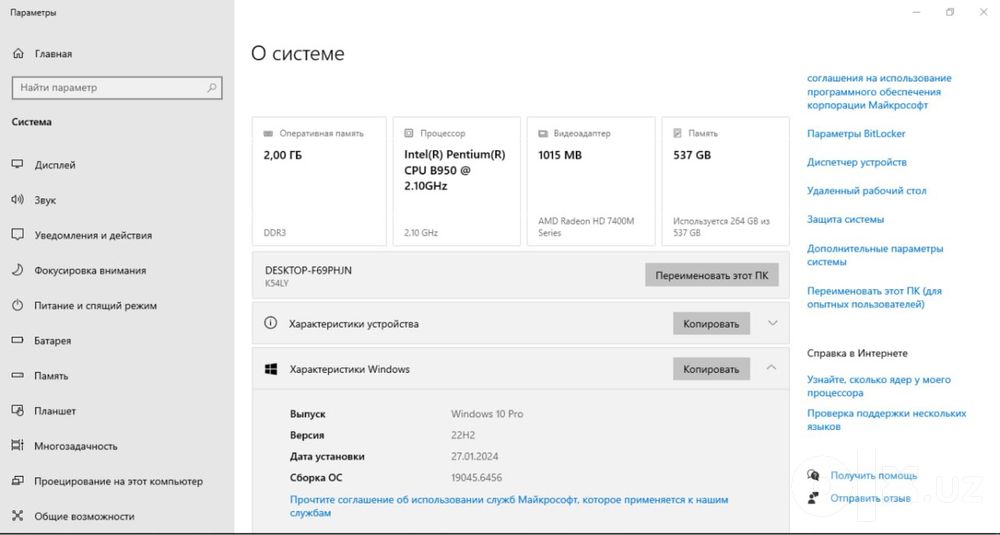1000x535 pixels.
Task: Click the 27.01.2024 install date value
Action: [x=474, y=457]
